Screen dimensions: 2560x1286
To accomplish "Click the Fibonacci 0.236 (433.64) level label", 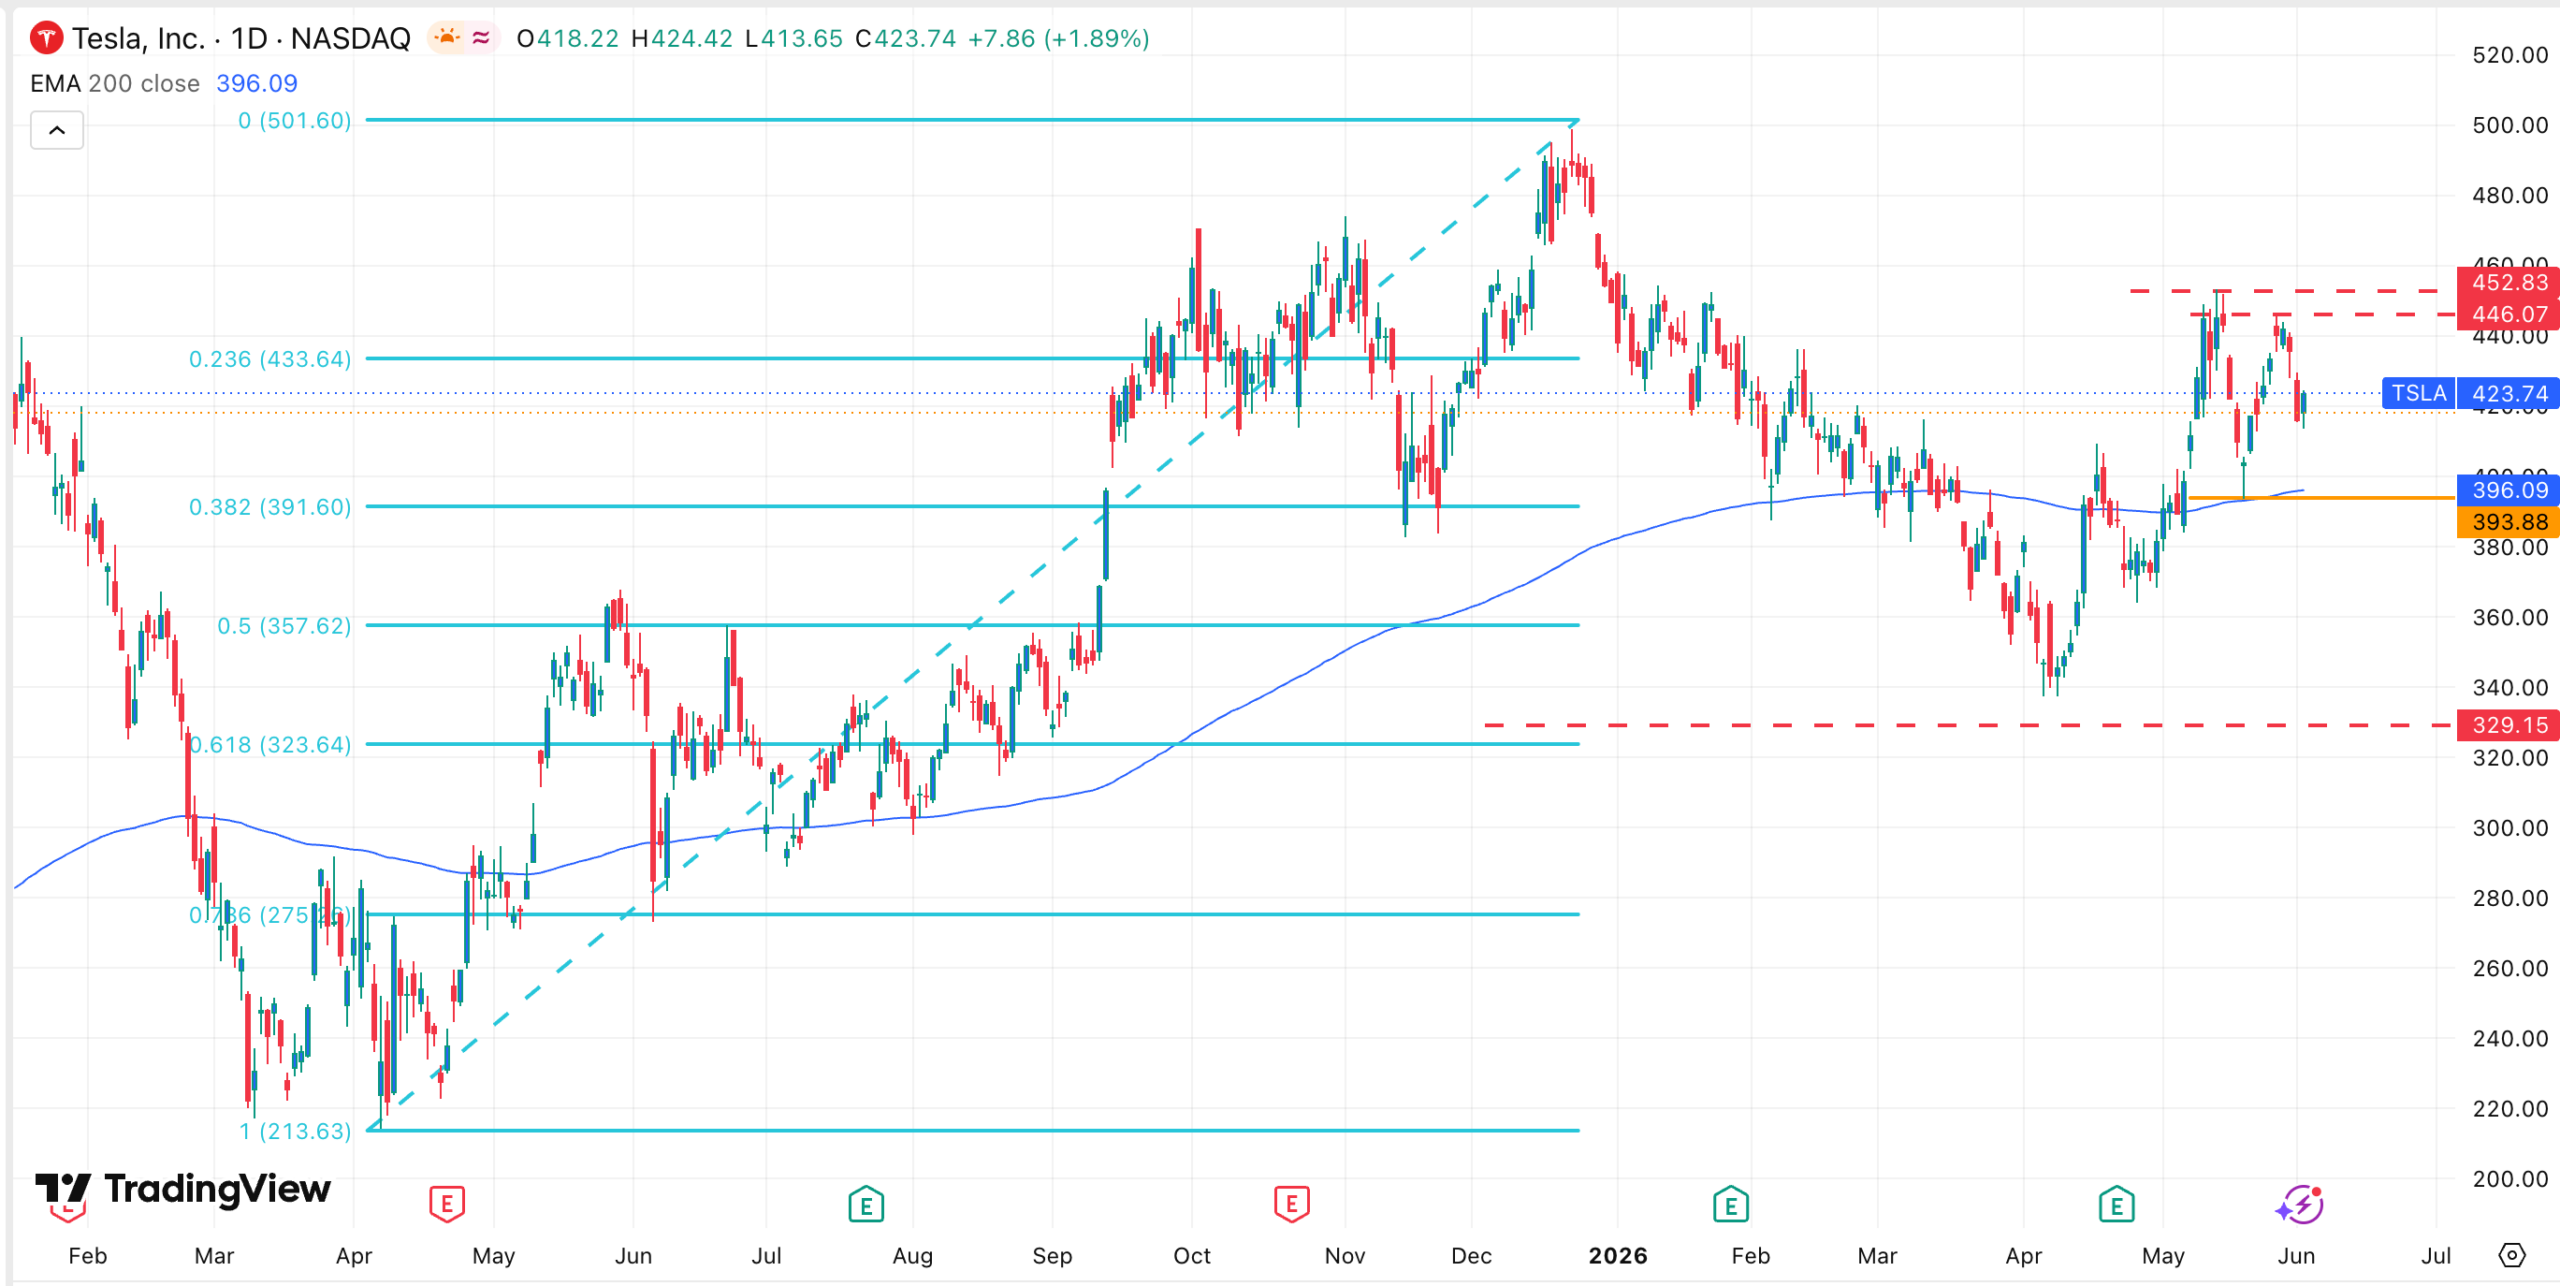I will tap(270, 359).
